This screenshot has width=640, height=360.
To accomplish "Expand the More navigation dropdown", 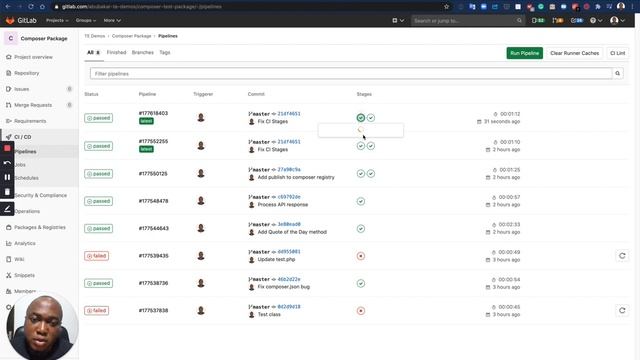I will point(112,20).
